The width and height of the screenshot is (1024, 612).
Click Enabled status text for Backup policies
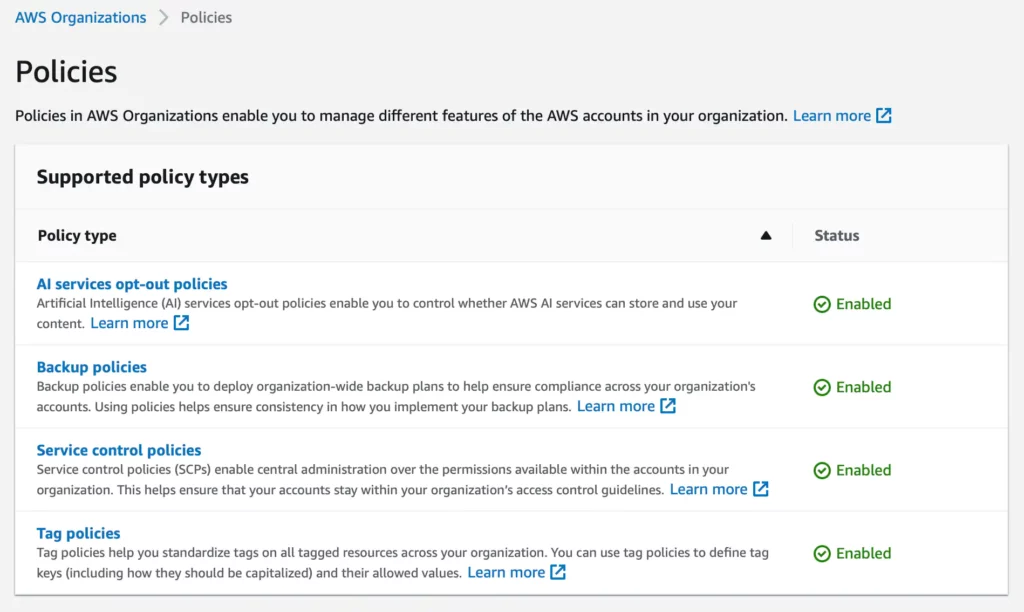863,387
